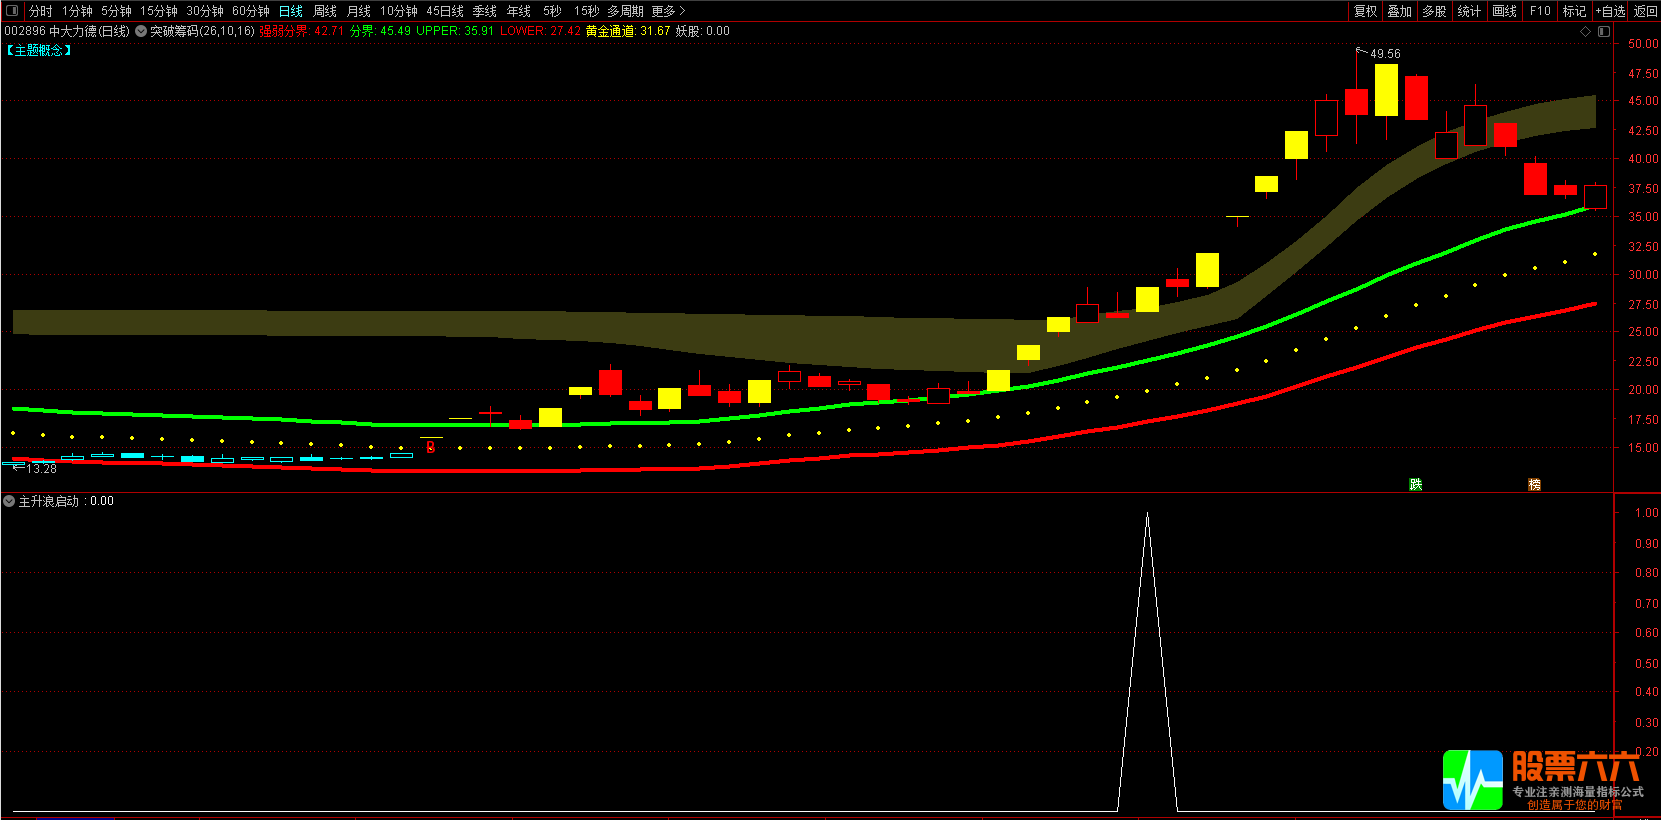Viewport: 1661px width, 820px height.
Task: Click the 13.28 low price label
Action: (41, 469)
